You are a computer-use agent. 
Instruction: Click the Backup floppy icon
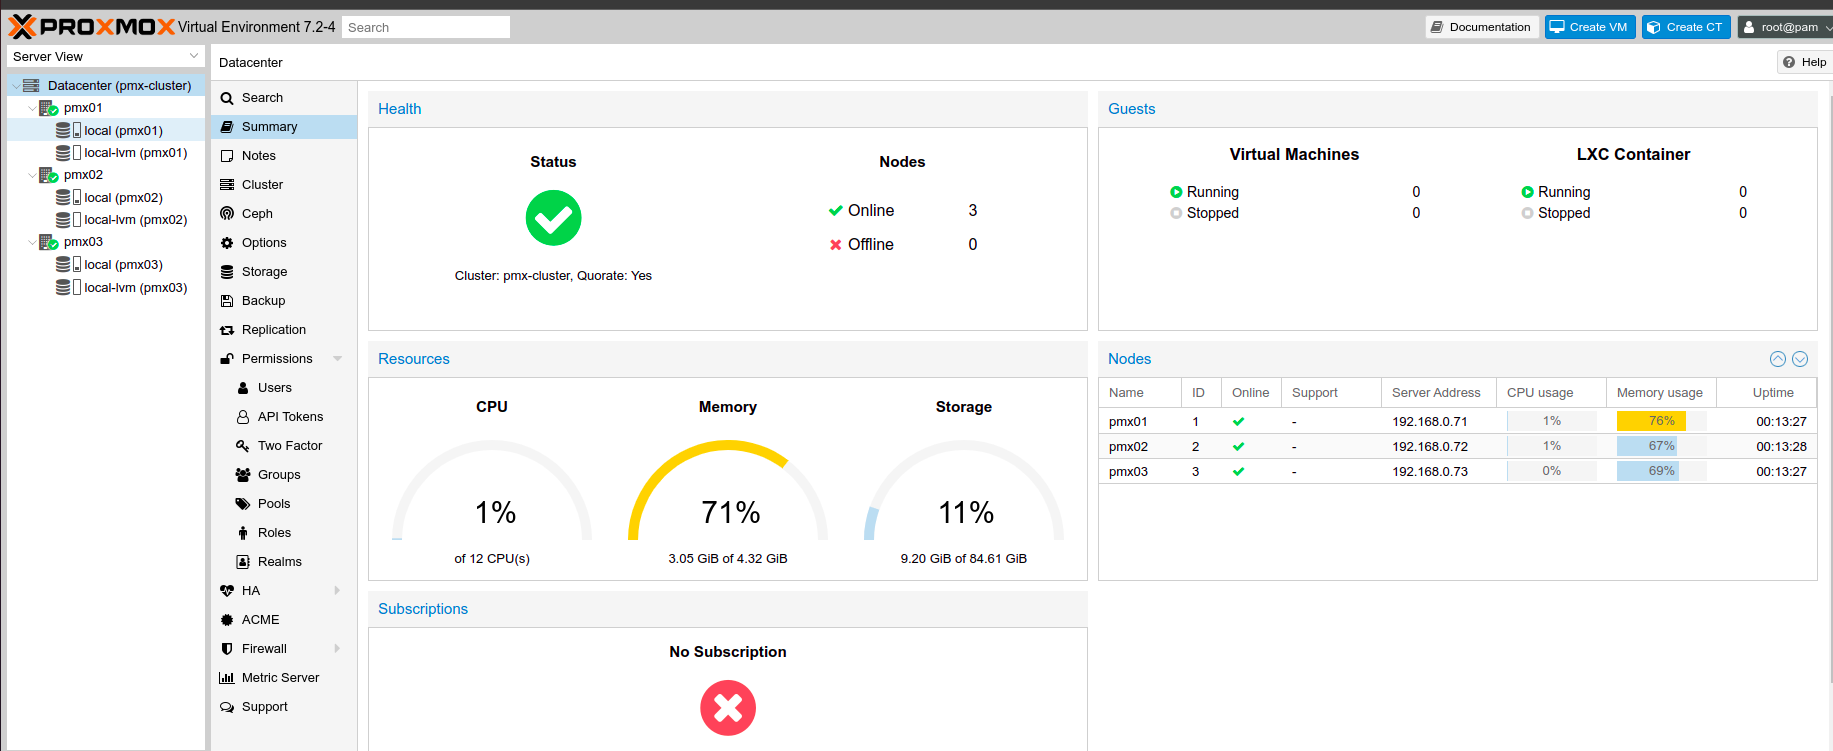click(227, 301)
